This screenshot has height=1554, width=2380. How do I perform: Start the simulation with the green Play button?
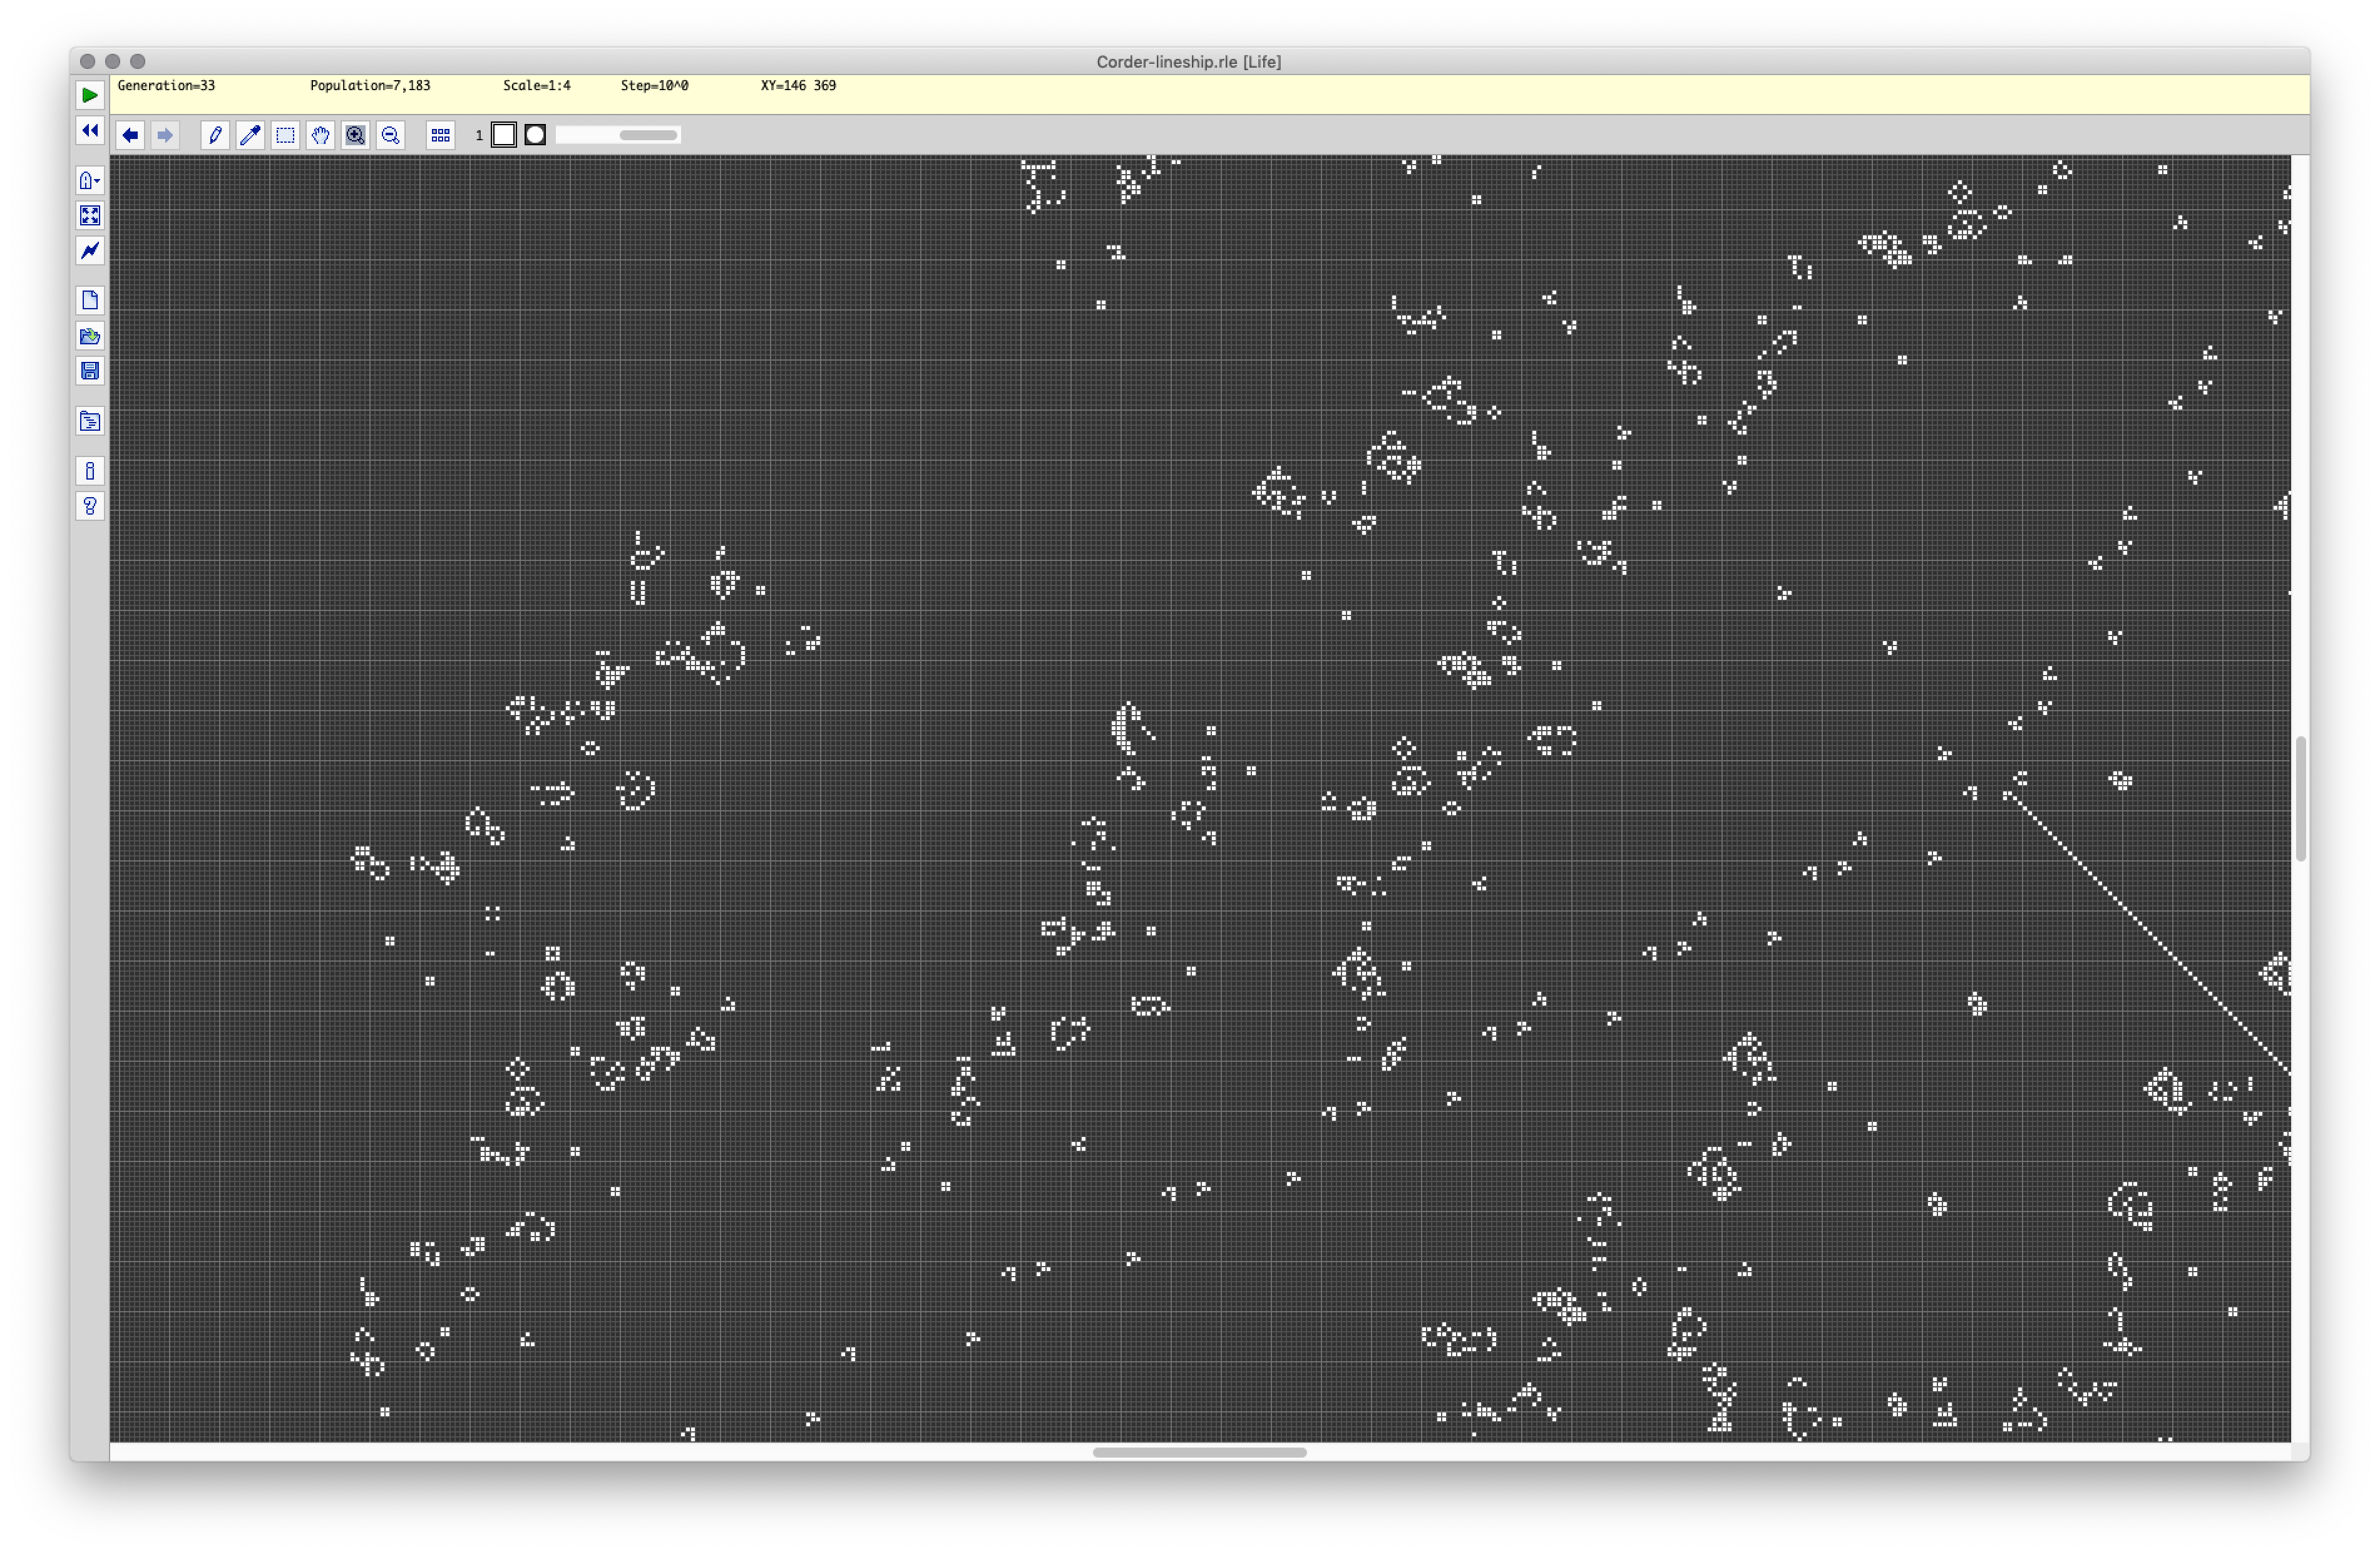90,95
